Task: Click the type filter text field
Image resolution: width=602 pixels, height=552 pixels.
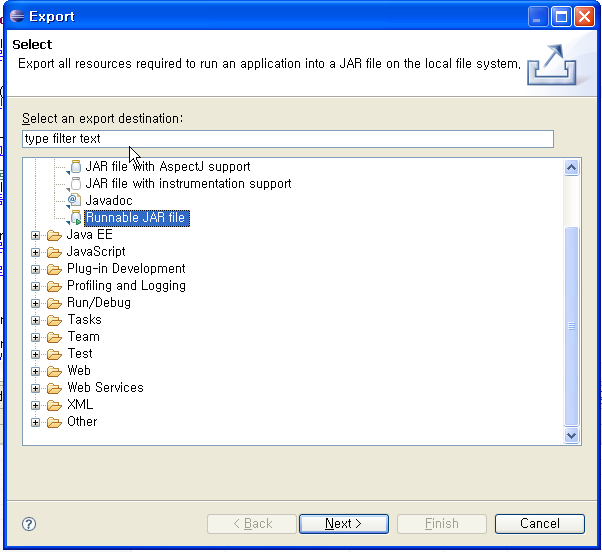Action: tap(288, 139)
